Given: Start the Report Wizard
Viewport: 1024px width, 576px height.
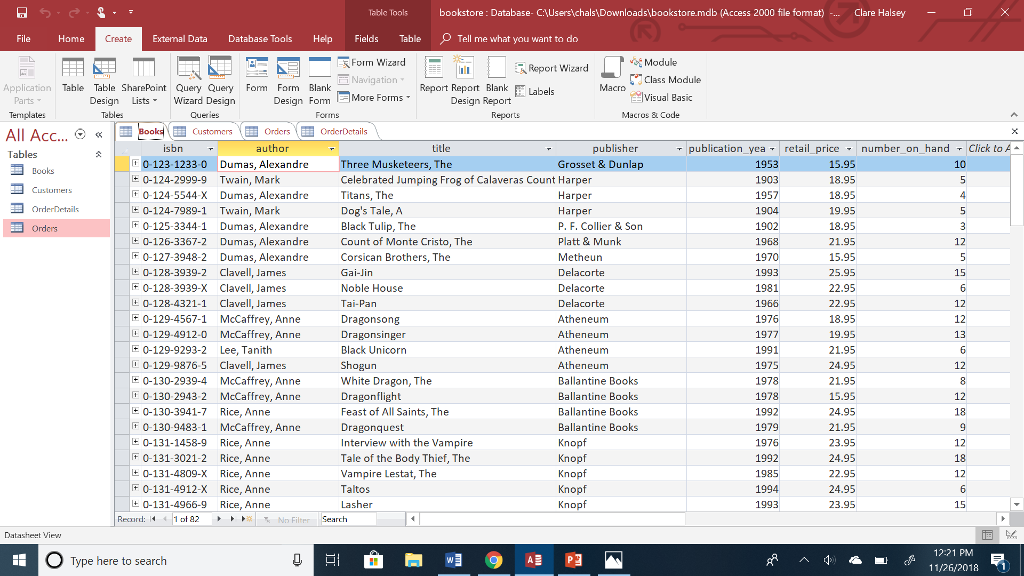Looking at the screenshot, I should 553,66.
